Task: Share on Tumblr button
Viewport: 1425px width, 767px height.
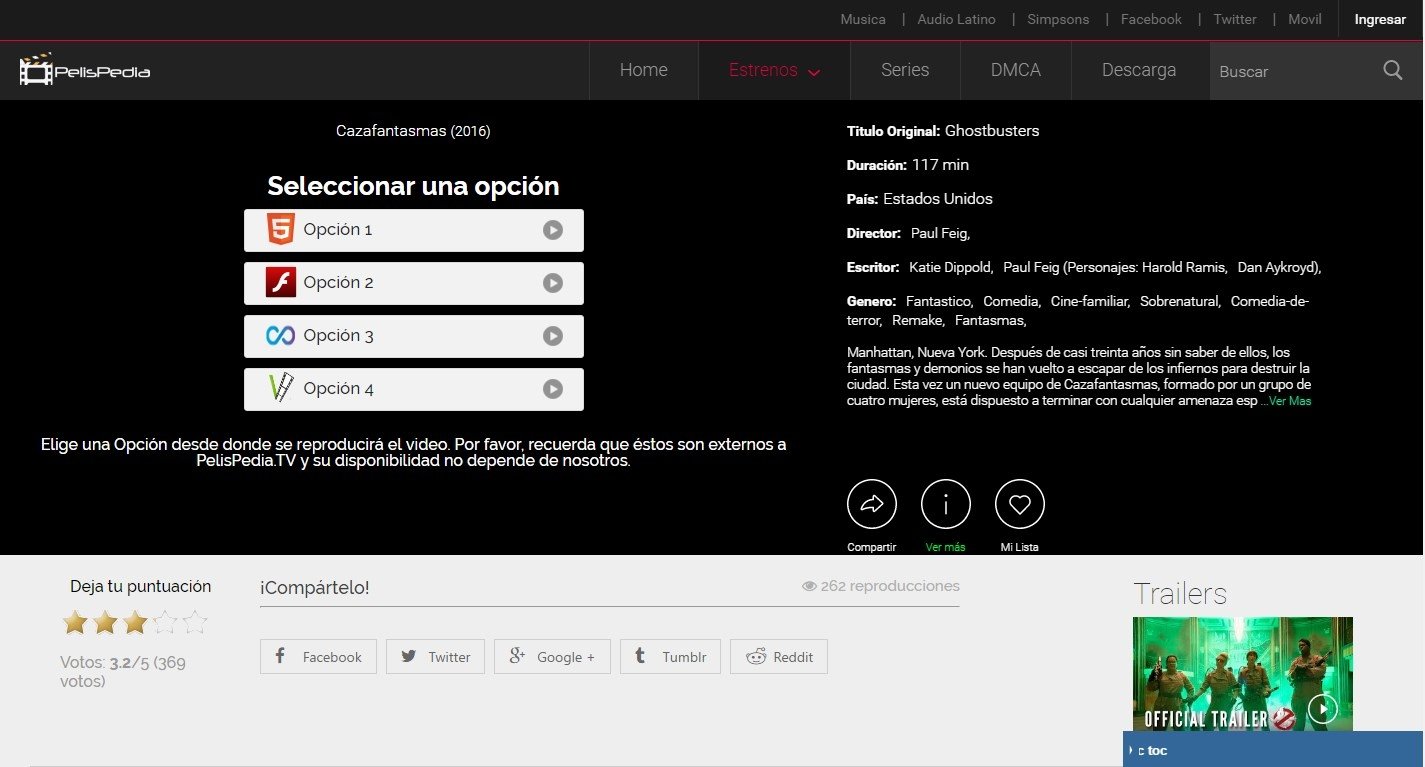Action: pos(670,657)
